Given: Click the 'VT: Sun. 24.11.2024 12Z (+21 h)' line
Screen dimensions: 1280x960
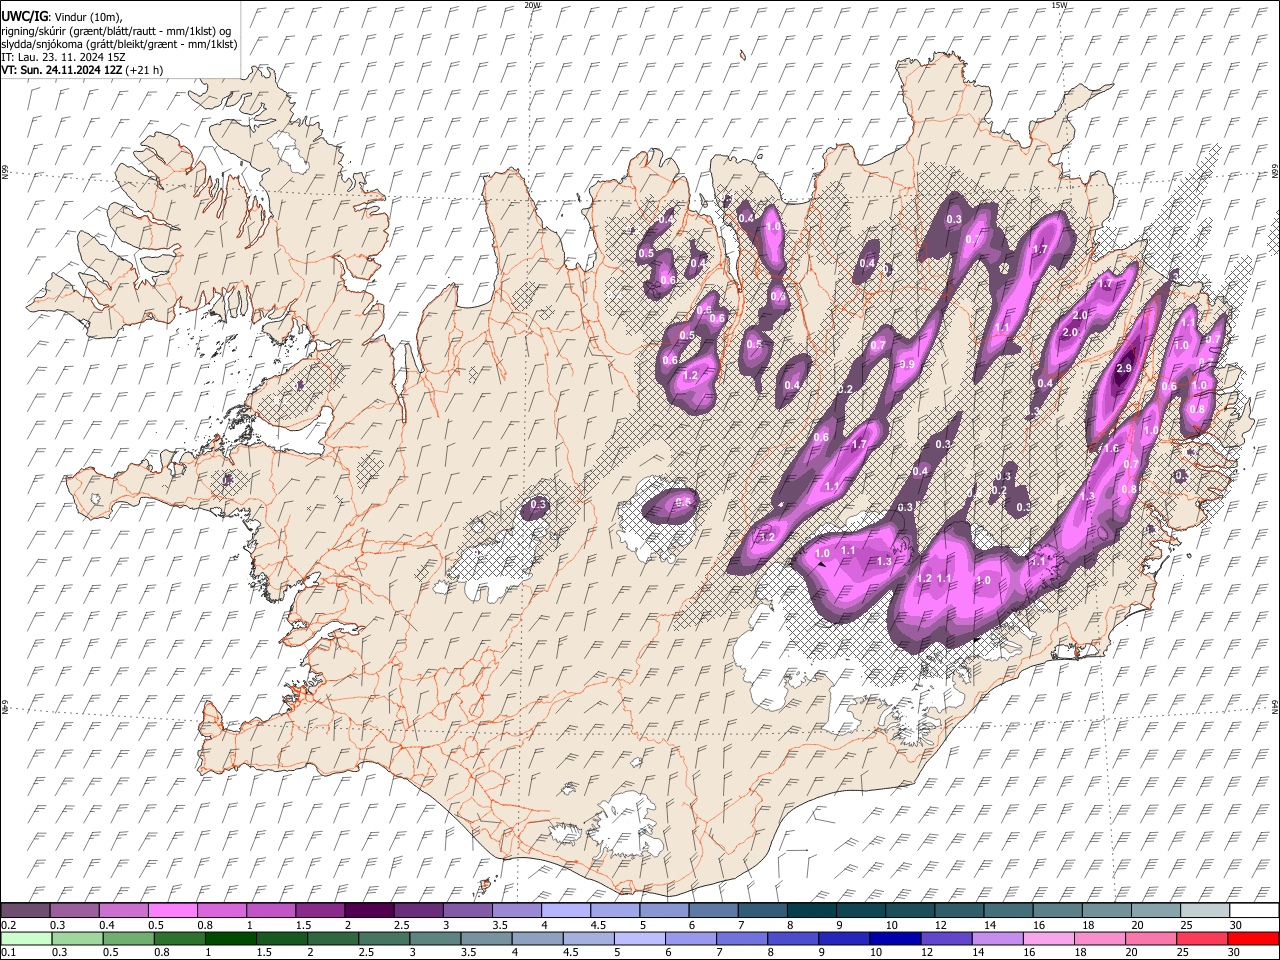Looking at the screenshot, I should coord(82,70).
